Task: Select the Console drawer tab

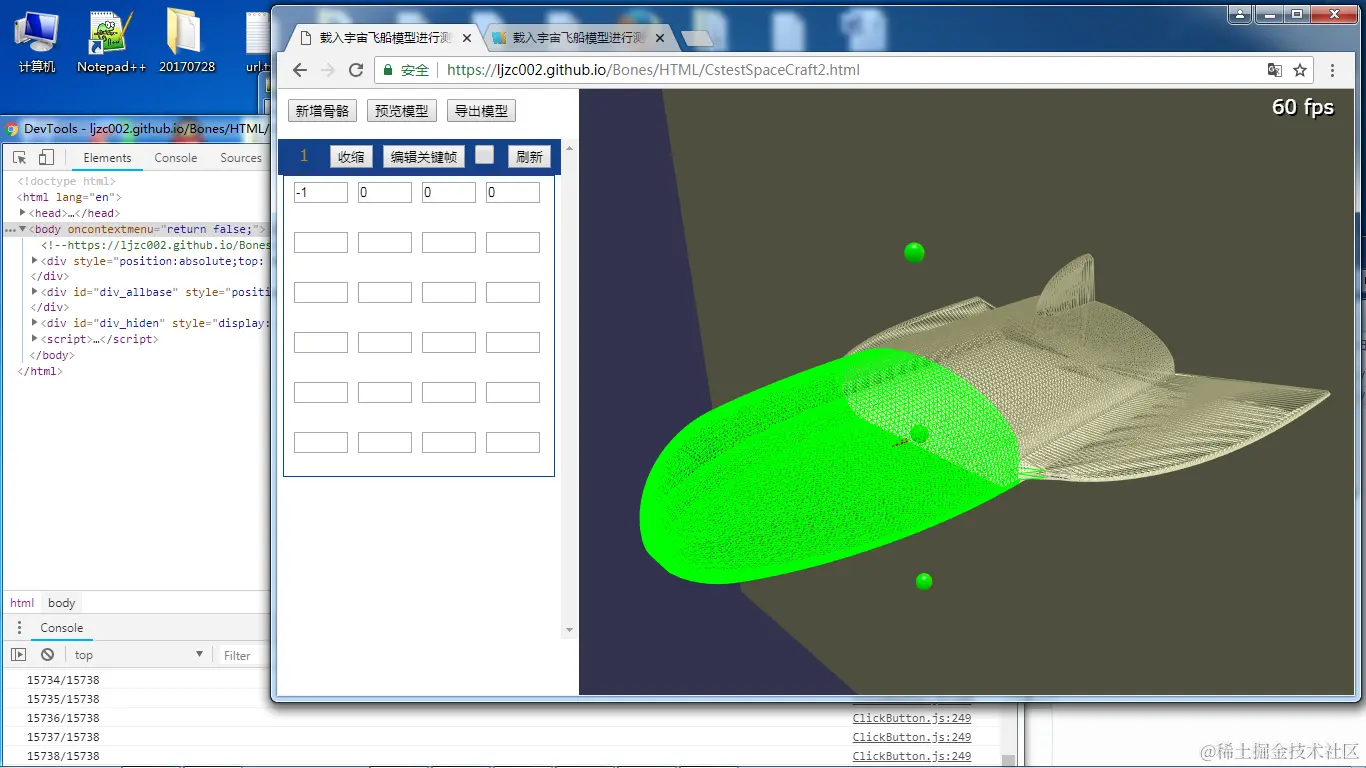Action: [62, 628]
